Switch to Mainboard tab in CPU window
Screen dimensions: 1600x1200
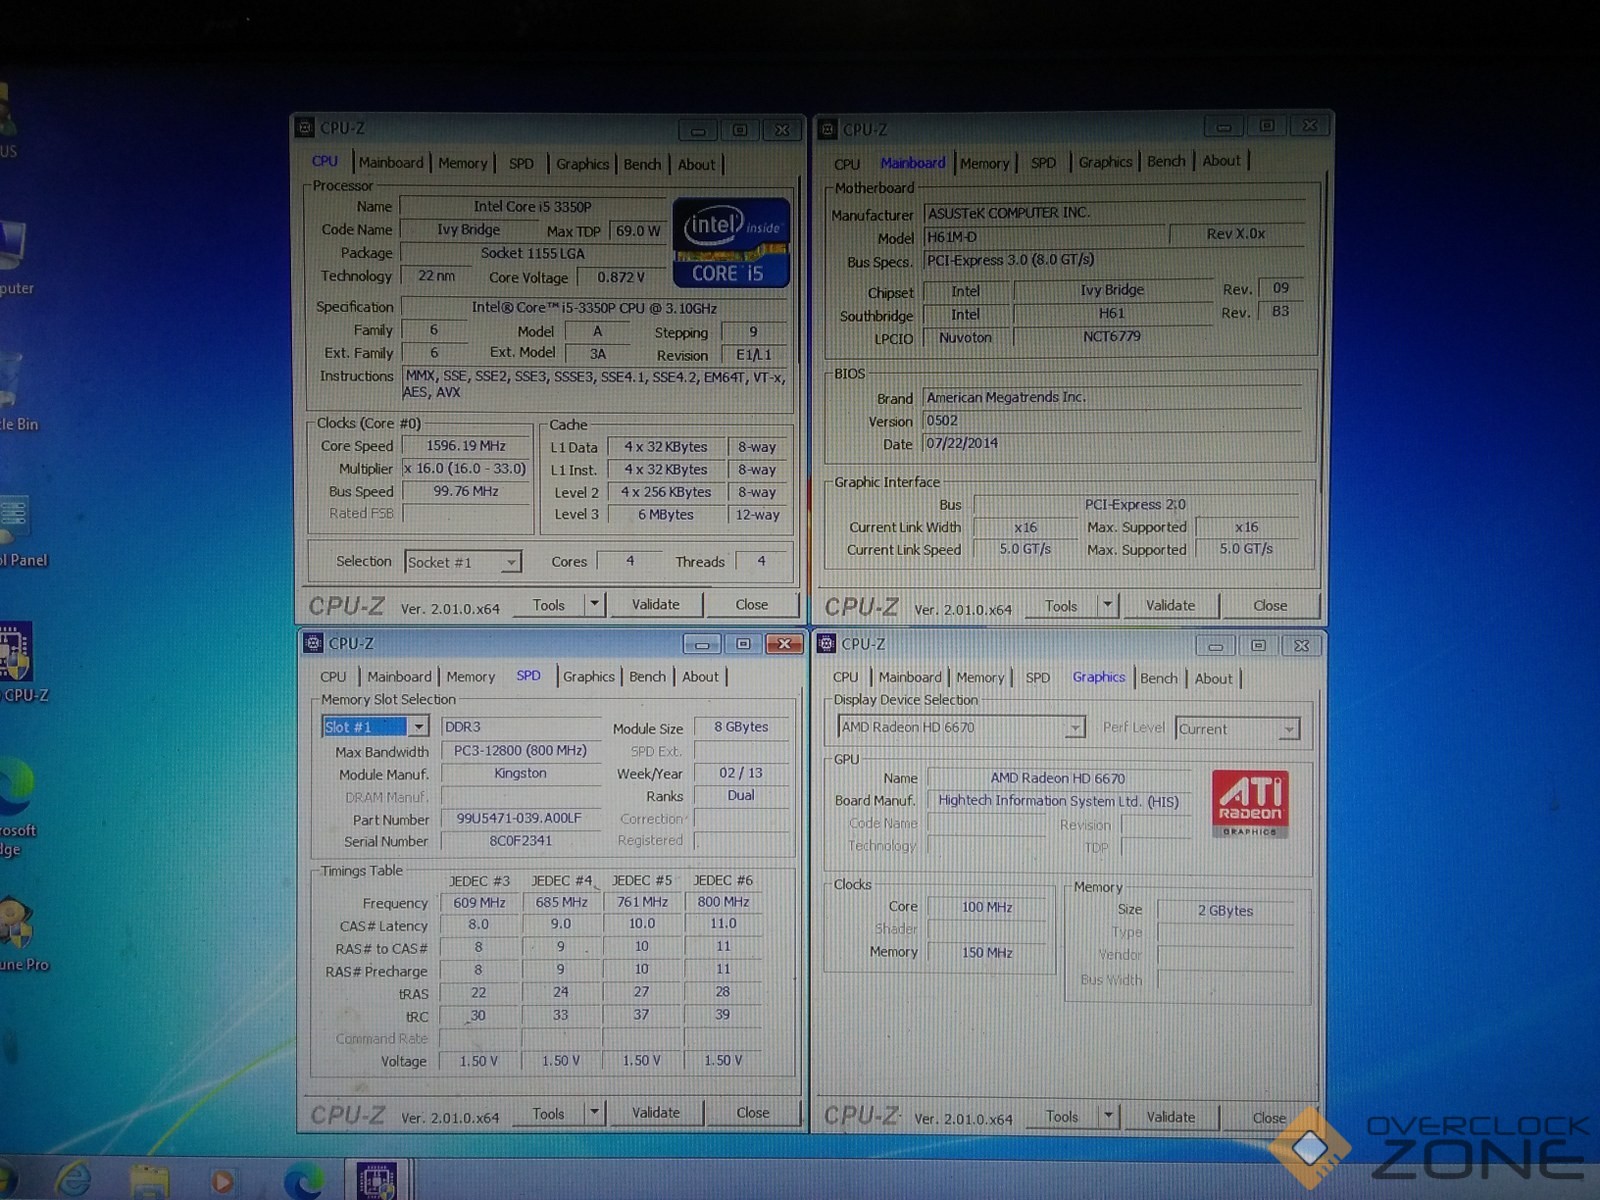tap(391, 163)
